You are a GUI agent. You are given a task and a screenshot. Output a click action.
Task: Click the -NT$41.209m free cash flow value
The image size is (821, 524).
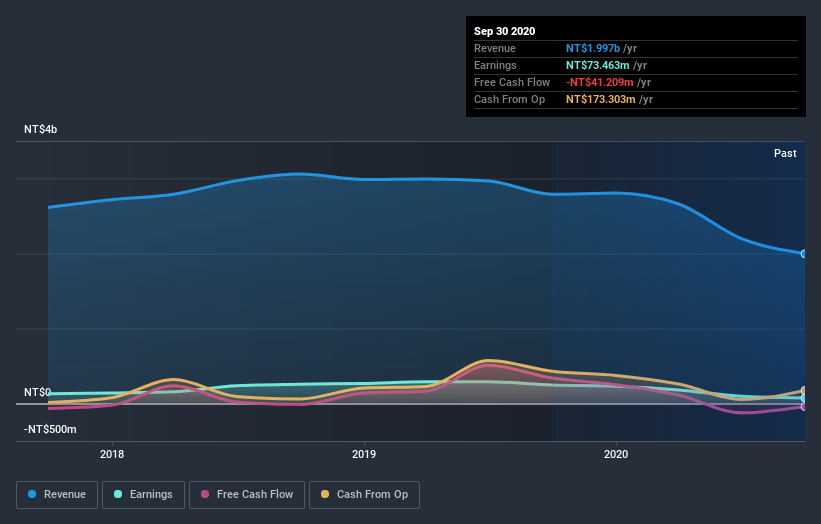[600, 83]
